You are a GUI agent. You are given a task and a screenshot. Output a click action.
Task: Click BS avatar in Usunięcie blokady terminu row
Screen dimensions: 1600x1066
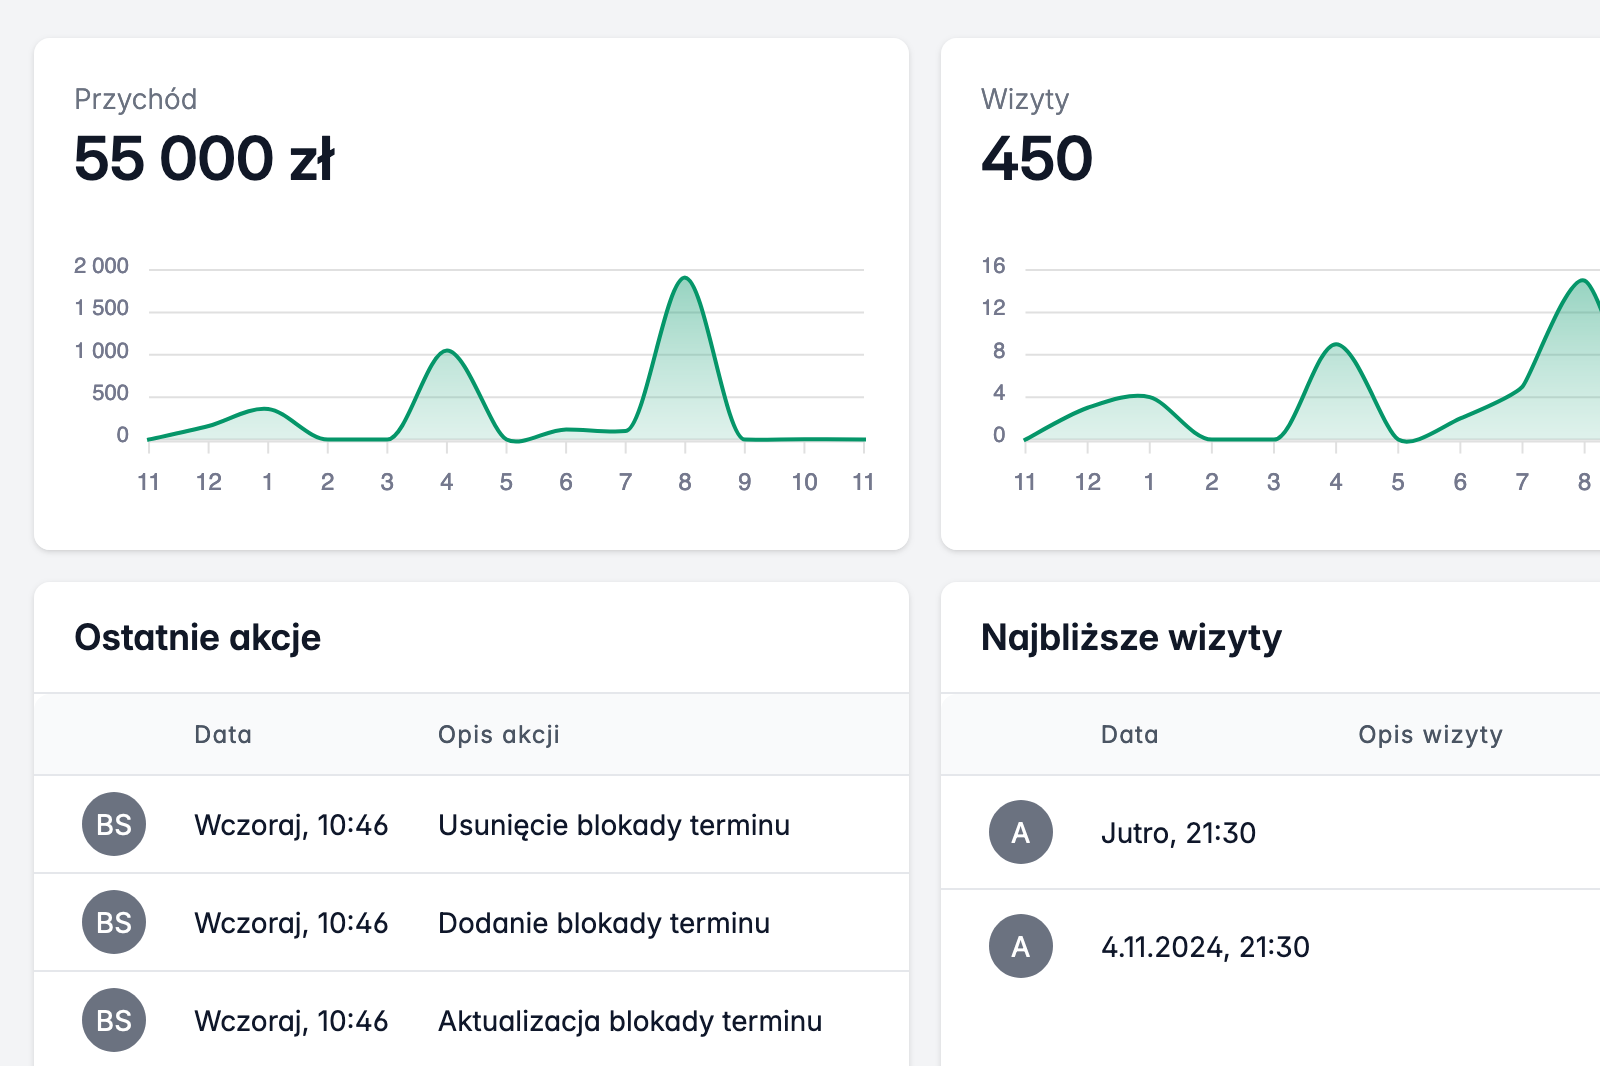(x=114, y=824)
